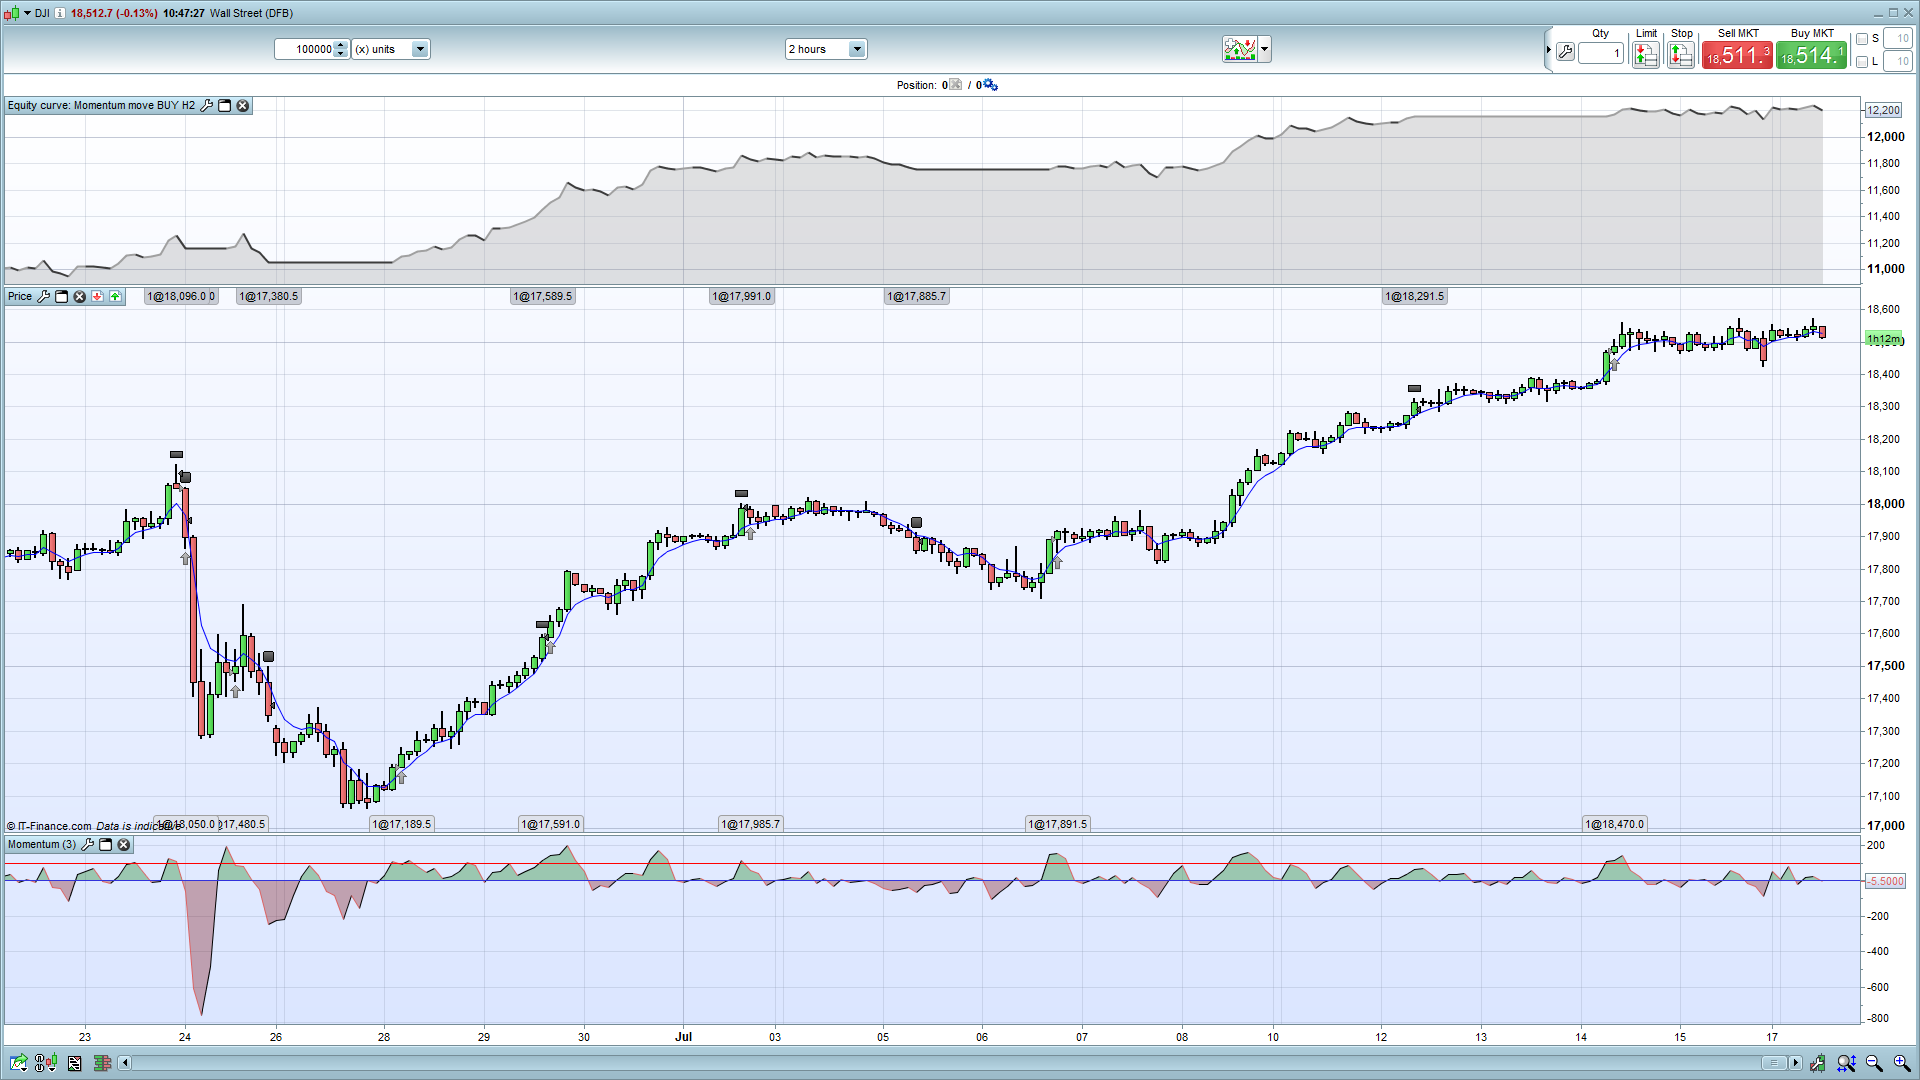Open Price panel settings wrench
This screenshot has height=1080, width=1920.
tap(43, 296)
